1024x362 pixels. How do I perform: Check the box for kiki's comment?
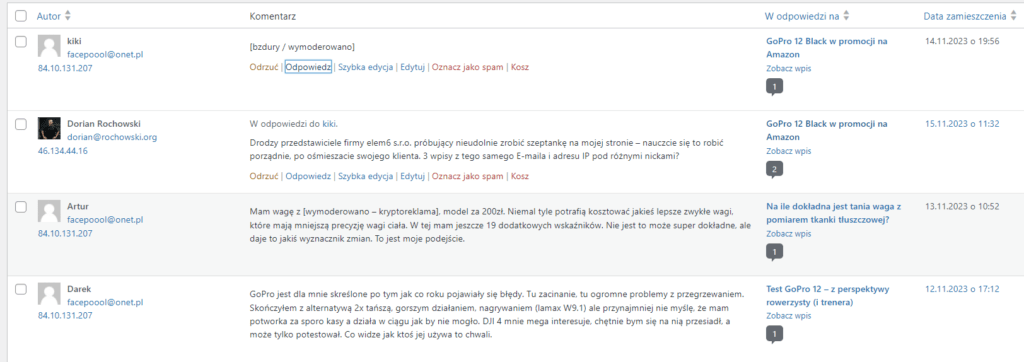click(x=21, y=42)
